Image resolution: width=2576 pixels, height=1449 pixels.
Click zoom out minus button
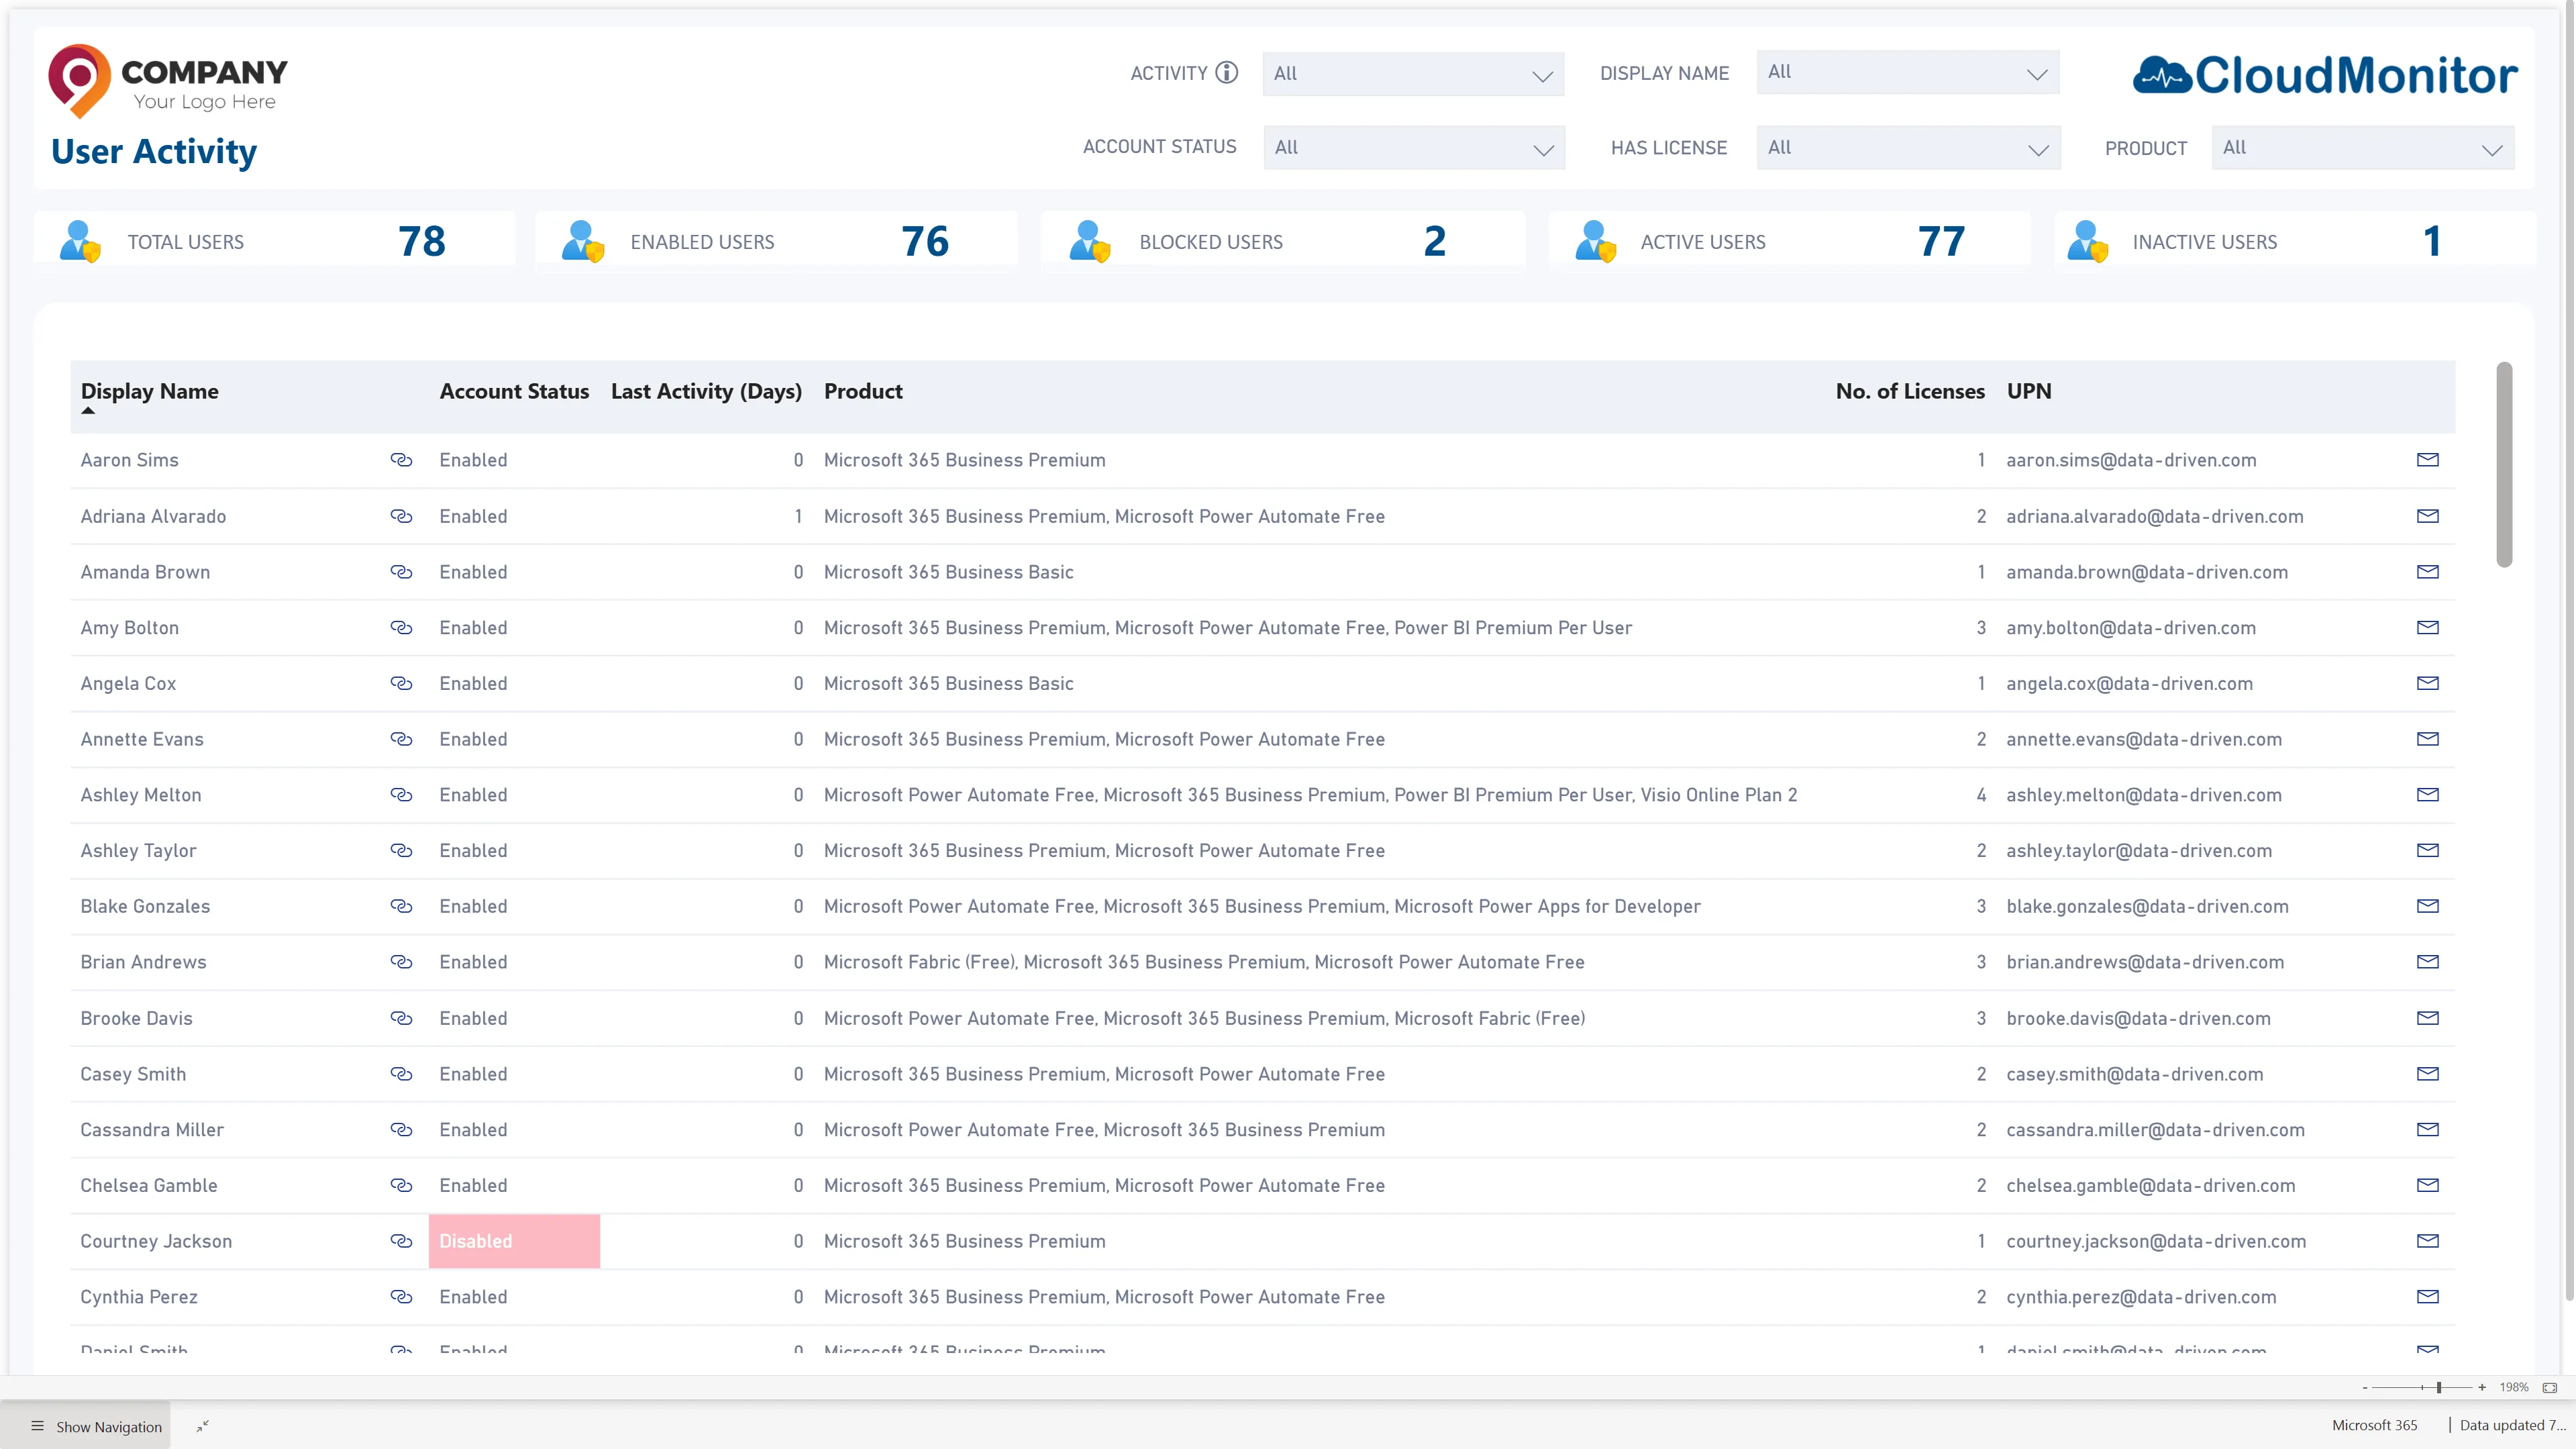[2365, 1388]
